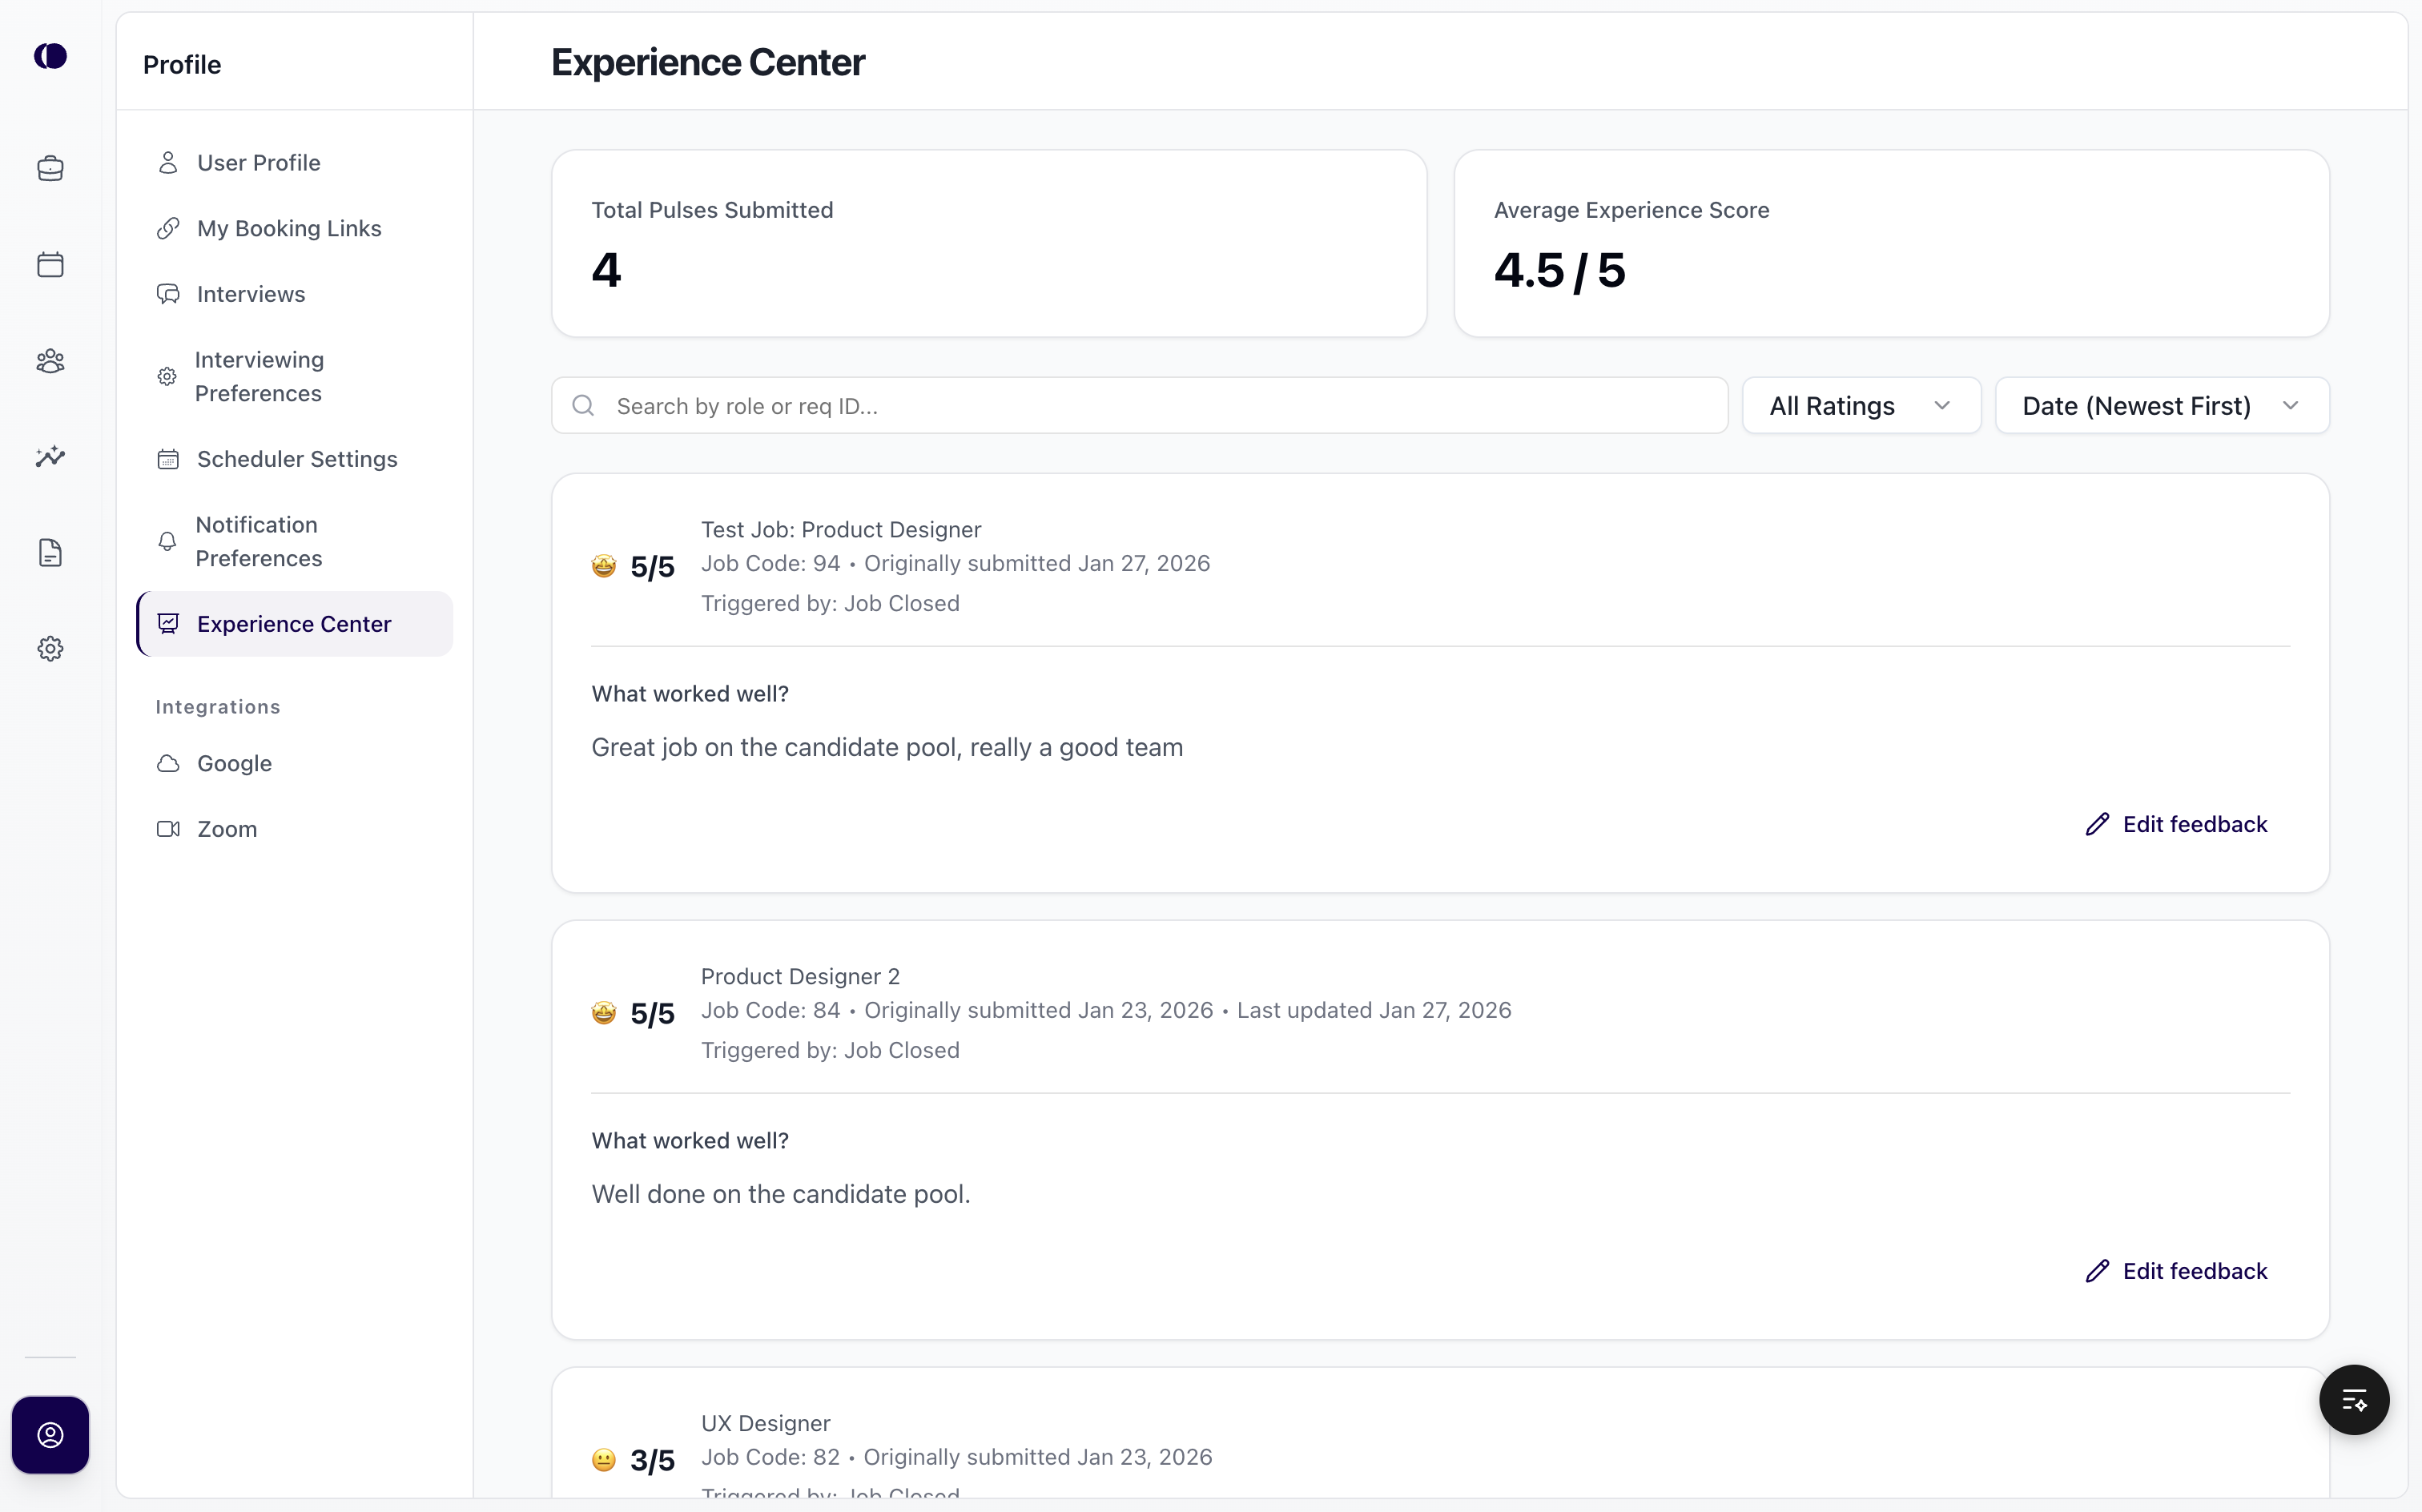The height and width of the screenshot is (1512, 2422).
Task: Open the All Ratings filter dropdown
Action: (x=1861, y=405)
